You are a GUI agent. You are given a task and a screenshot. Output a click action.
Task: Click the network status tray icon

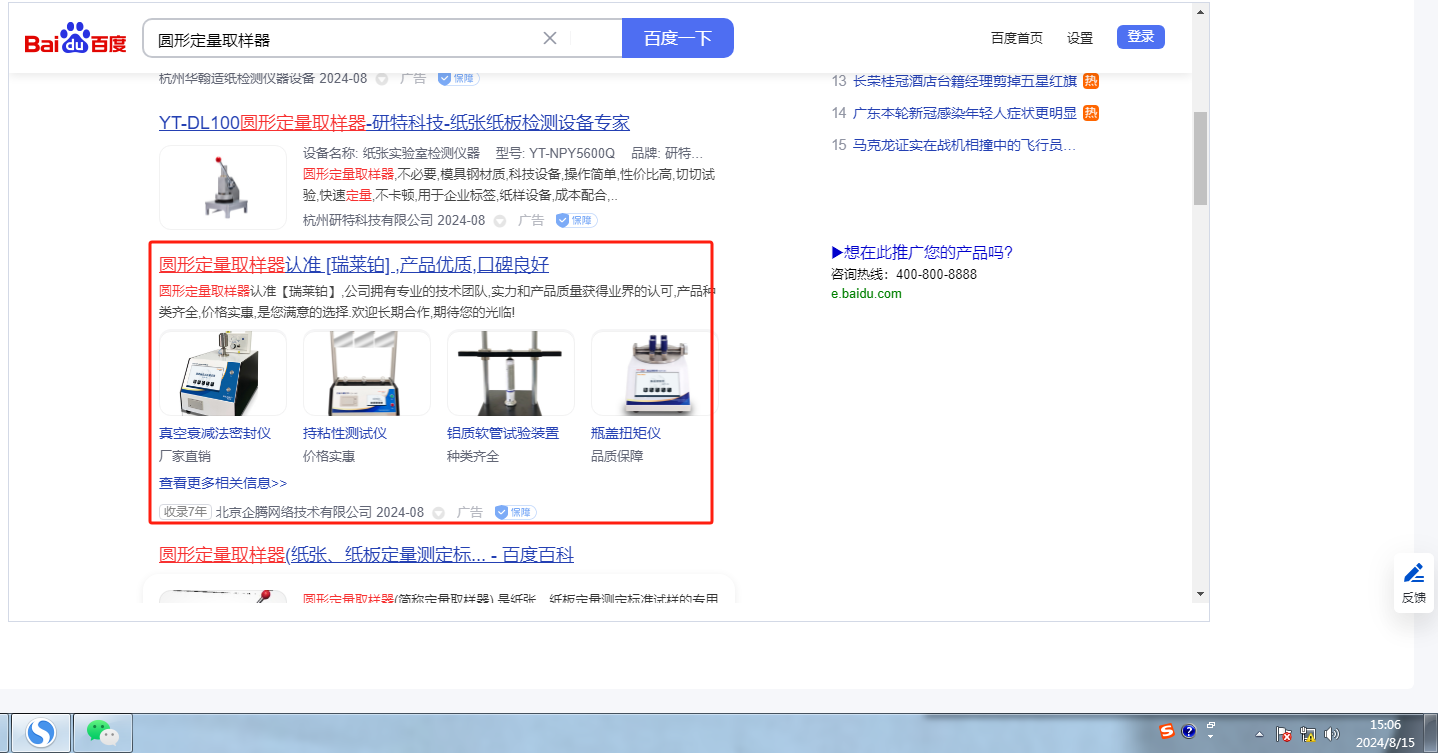click(x=1307, y=734)
